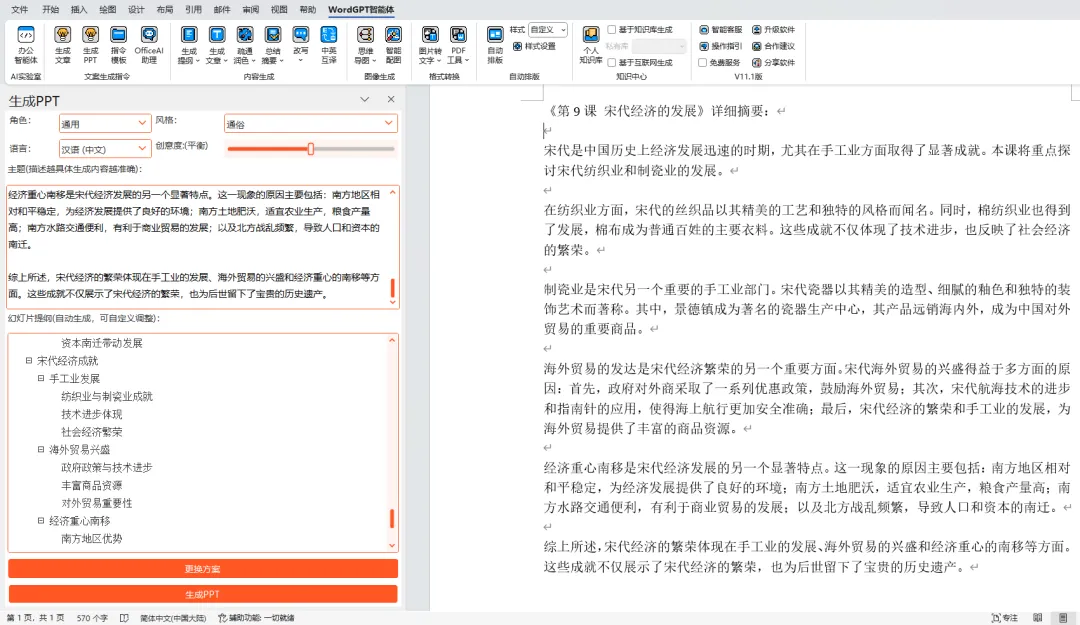Viewport: 1080px width, 625px height.
Task: Select 南方地区优势 tree item
Action: tap(92, 539)
